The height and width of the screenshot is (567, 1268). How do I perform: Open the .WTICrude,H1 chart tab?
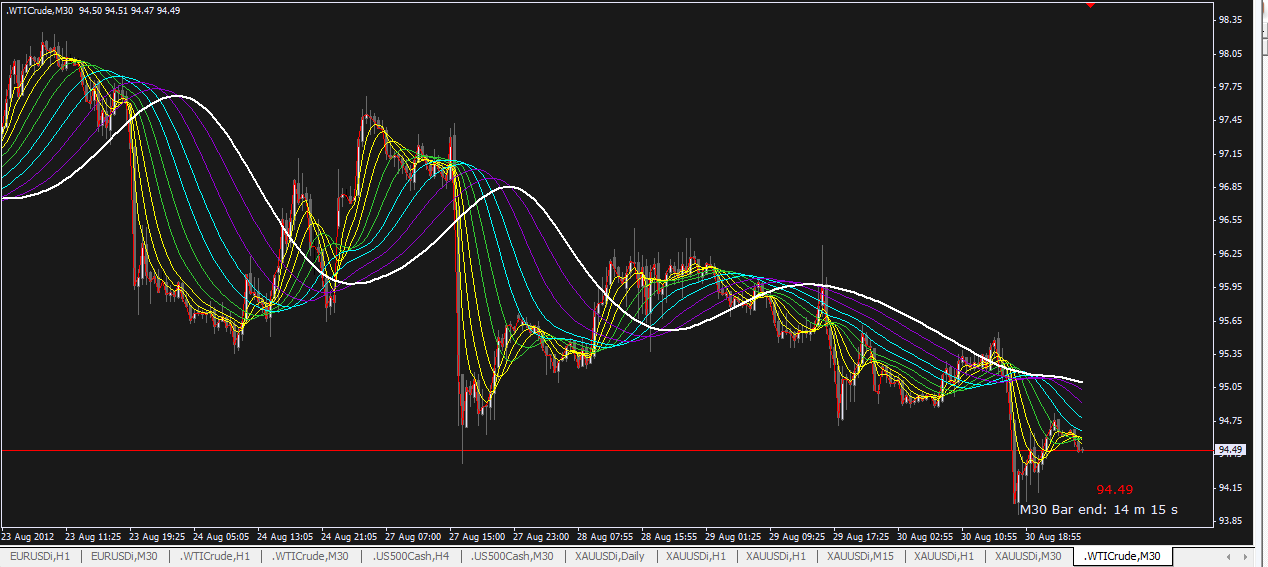pyautogui.click(x=215, y=556)
